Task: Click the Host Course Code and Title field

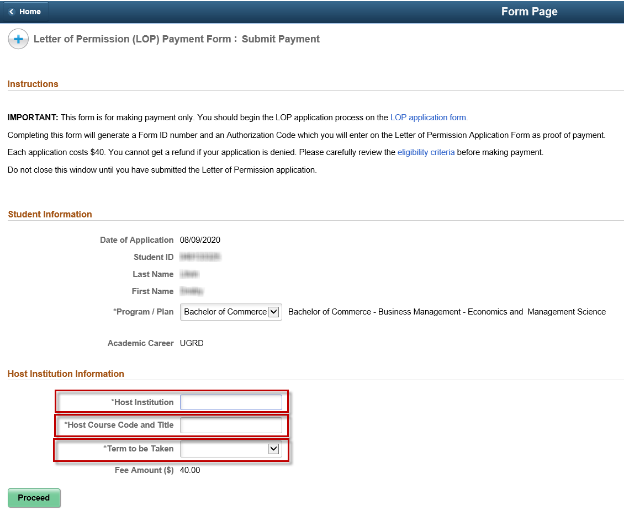Action: [x=231, y=425]
